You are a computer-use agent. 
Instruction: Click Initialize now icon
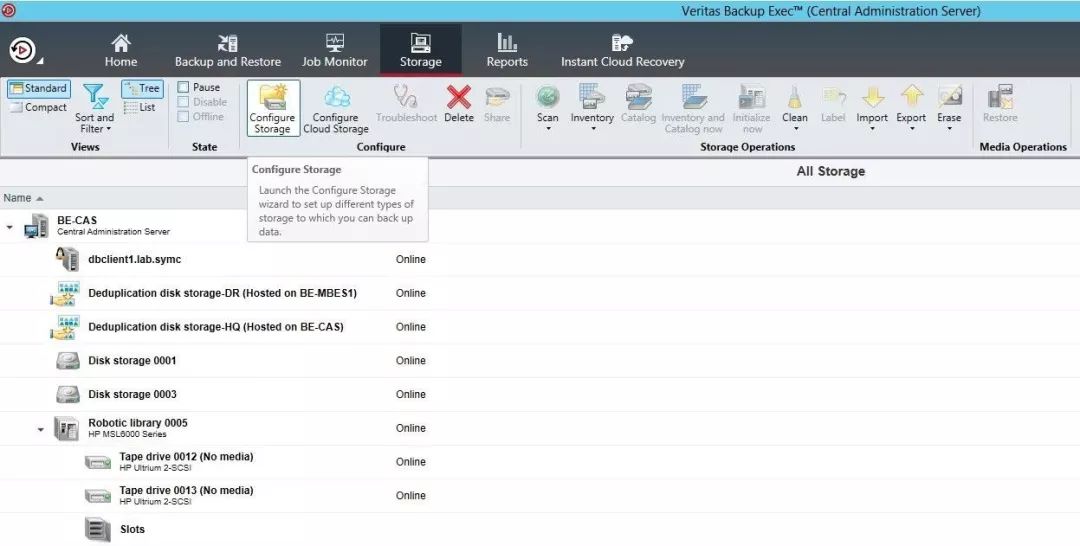(x=751, y=97)
